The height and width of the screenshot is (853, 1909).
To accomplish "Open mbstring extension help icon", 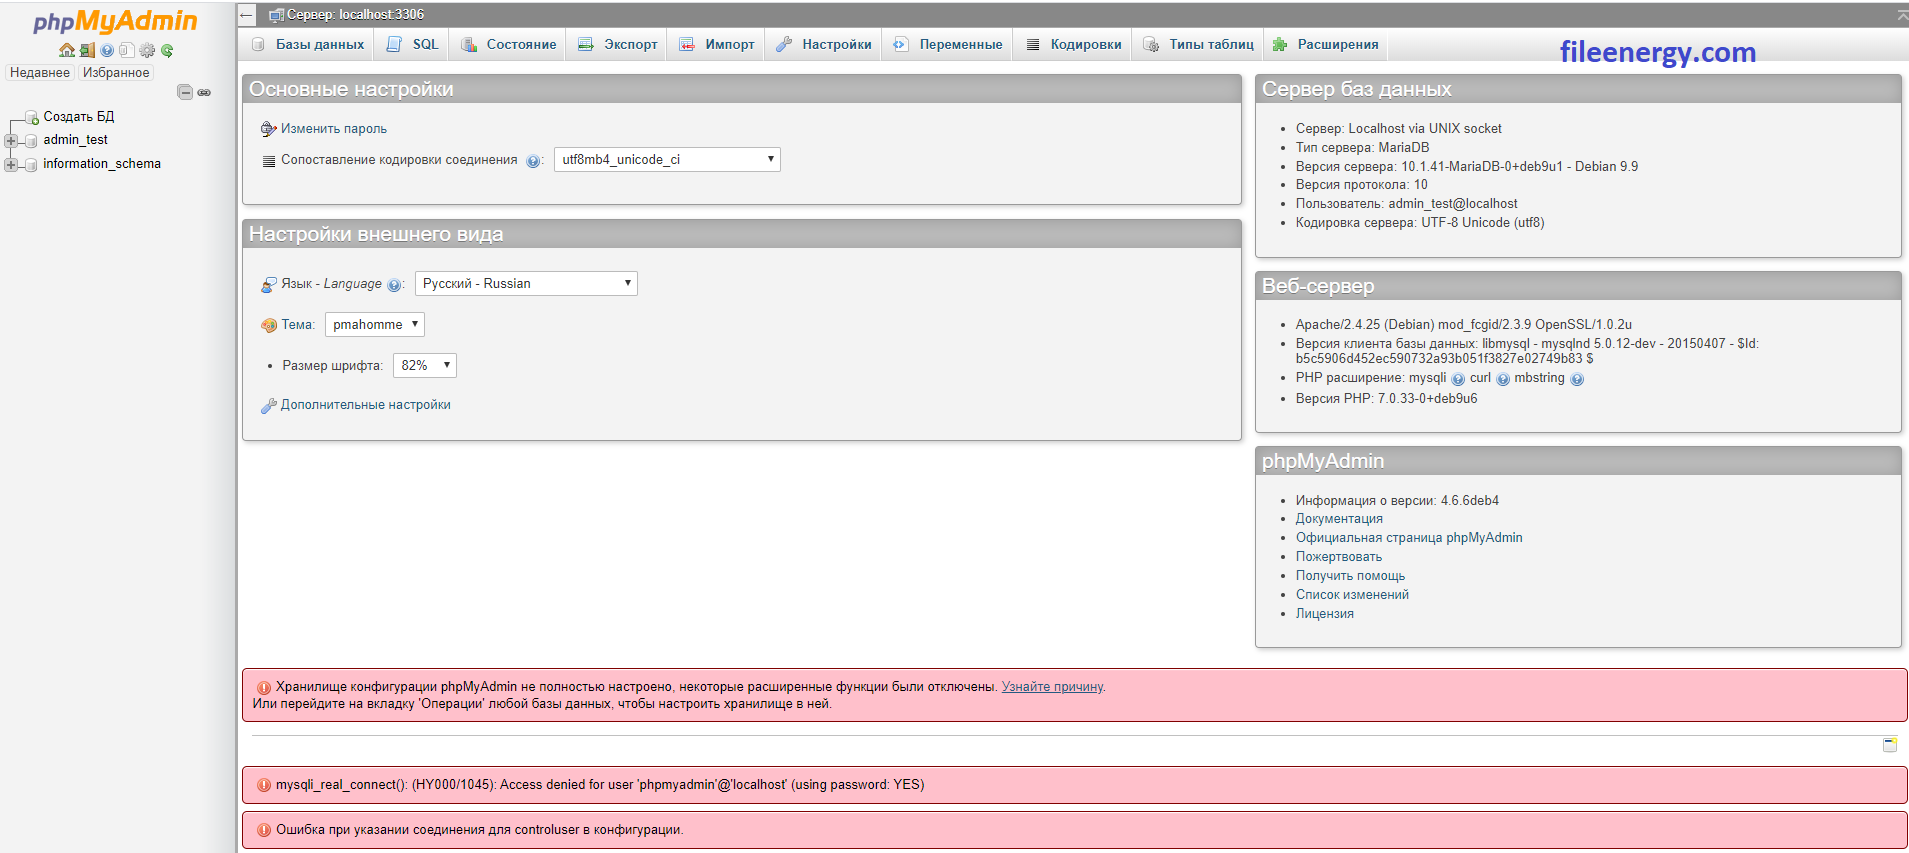I will pos(1577,379).
